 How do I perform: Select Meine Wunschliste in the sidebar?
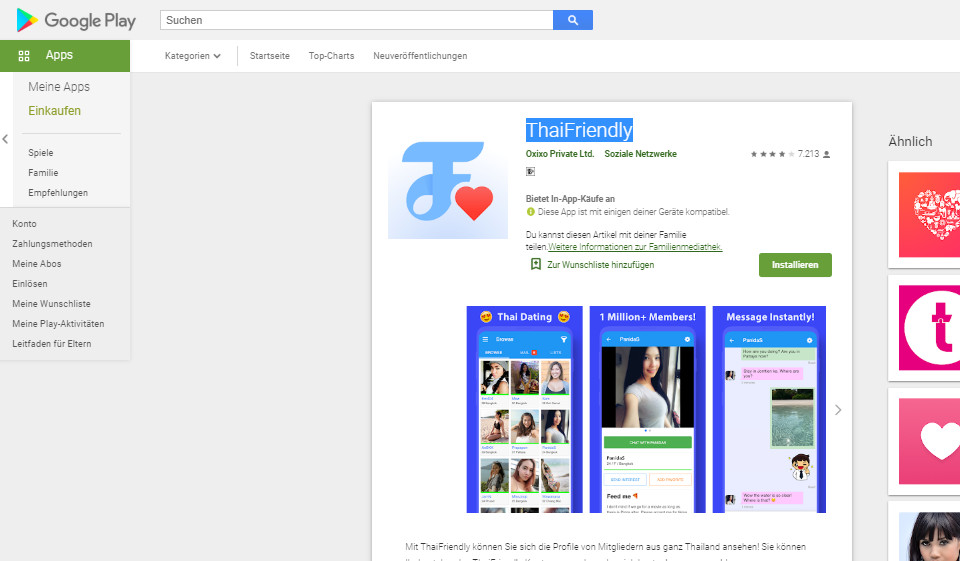(50, 304)
